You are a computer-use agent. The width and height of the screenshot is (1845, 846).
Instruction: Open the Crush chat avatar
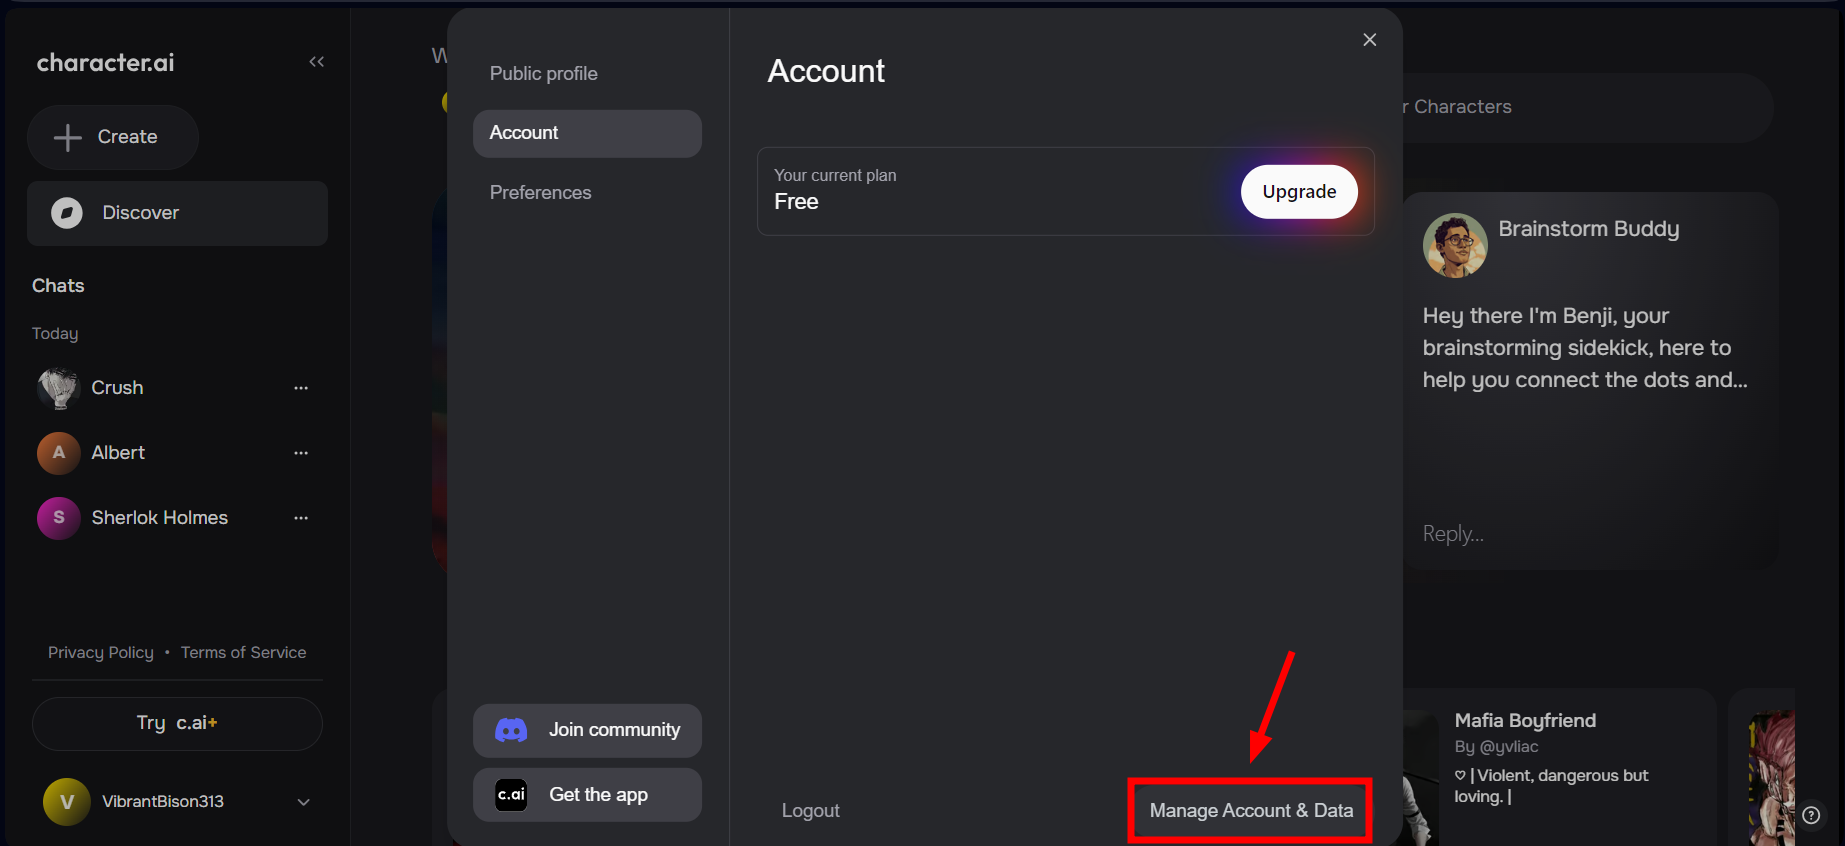[x=59, y=388]
